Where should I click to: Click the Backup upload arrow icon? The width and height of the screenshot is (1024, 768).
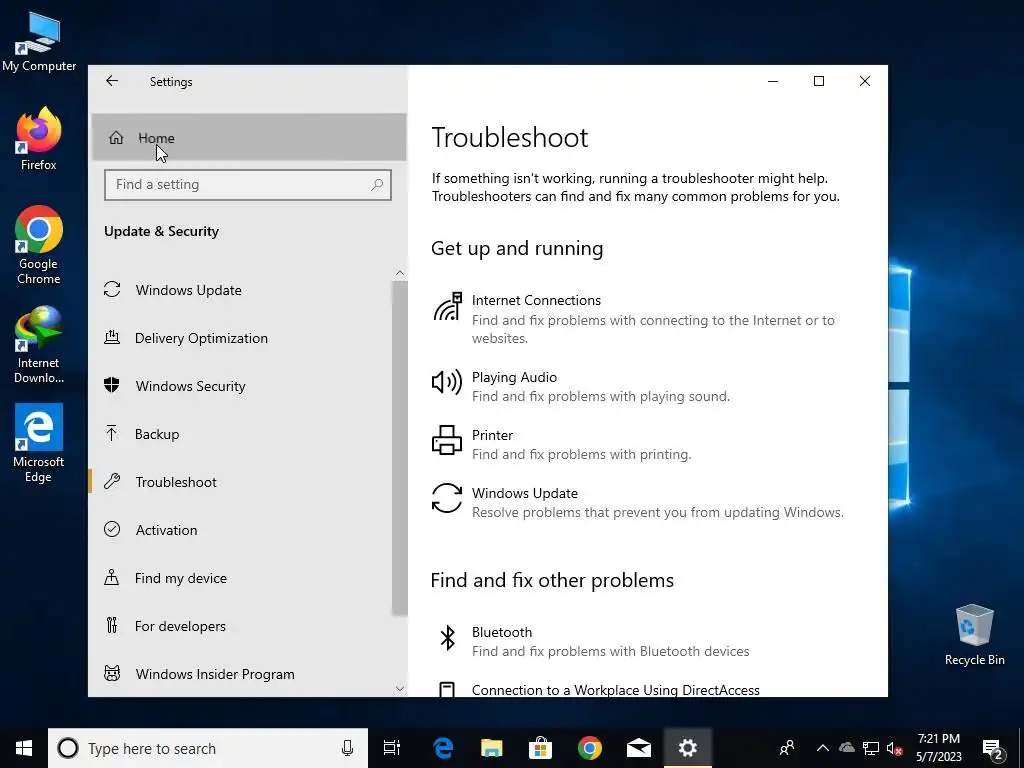112,433
